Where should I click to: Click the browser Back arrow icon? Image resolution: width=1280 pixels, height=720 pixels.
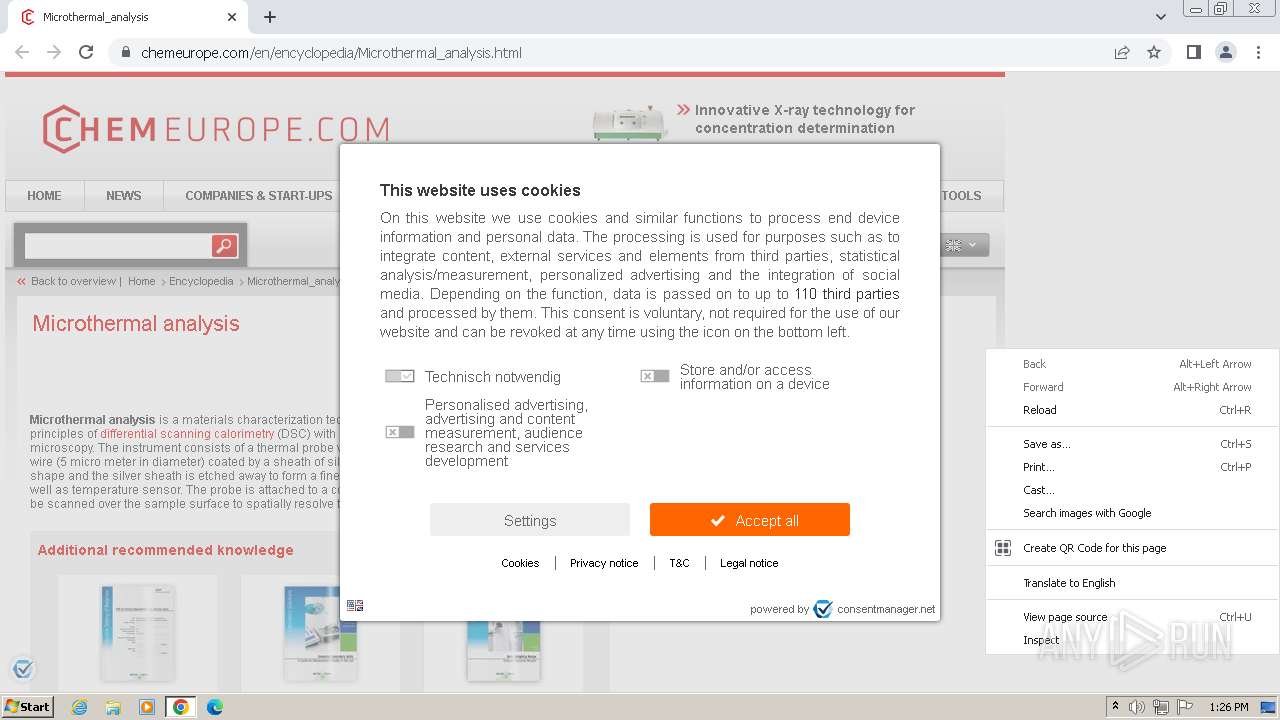point(22,52)
